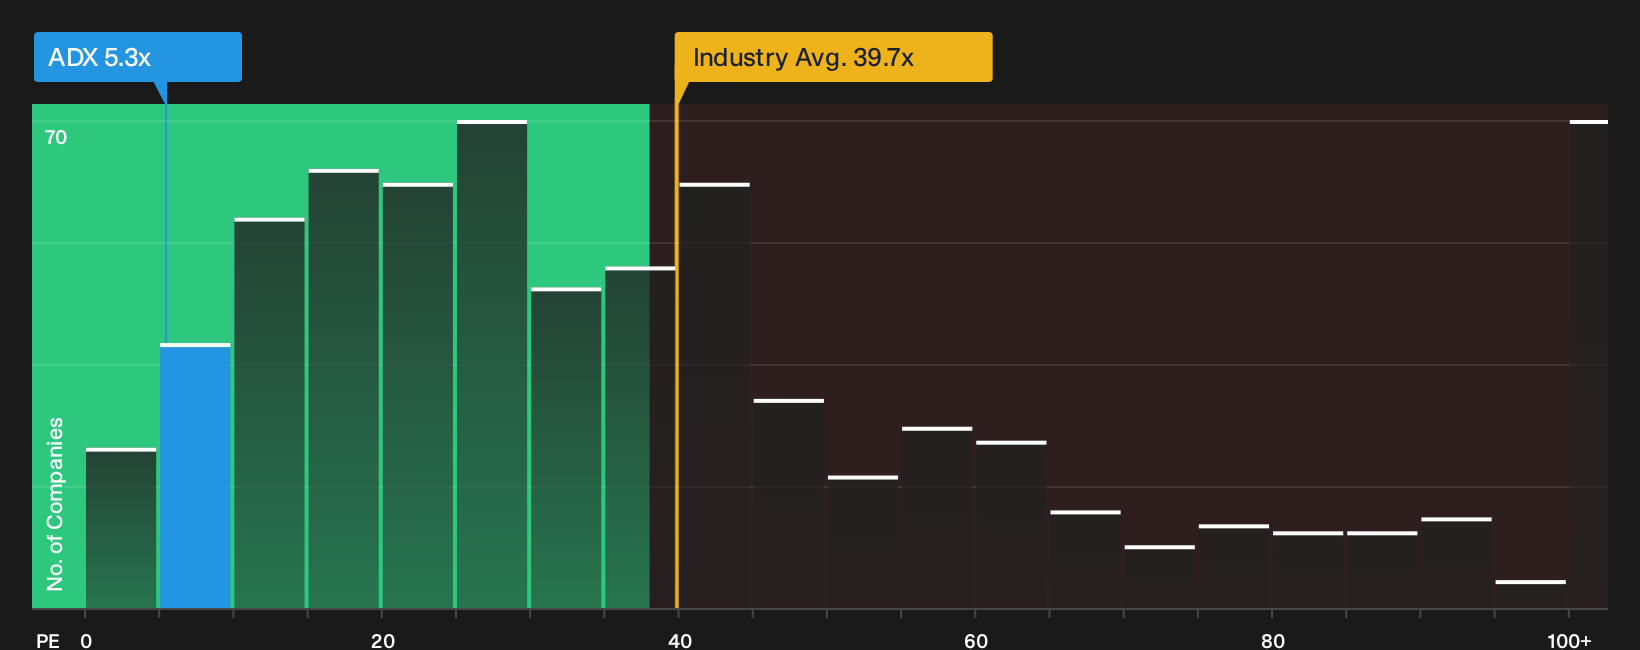Image resolution: width=1640 pixels, height=650 pixels.
Task: Click the "70" y-axis value label
Action: point(56,137)
